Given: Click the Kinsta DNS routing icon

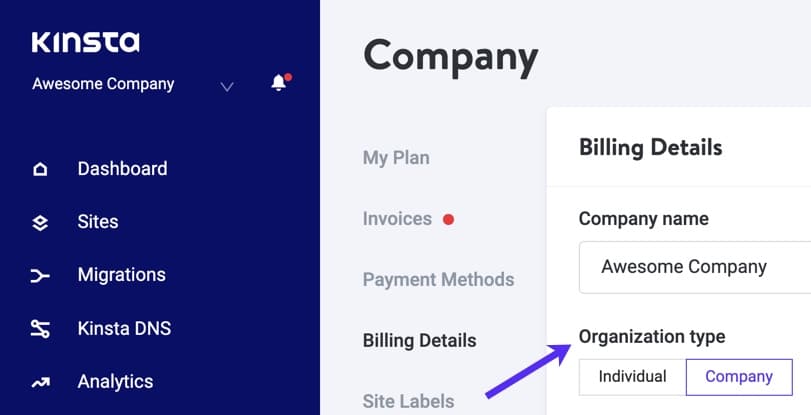Looking at the screenshot, I should (40, 329).
